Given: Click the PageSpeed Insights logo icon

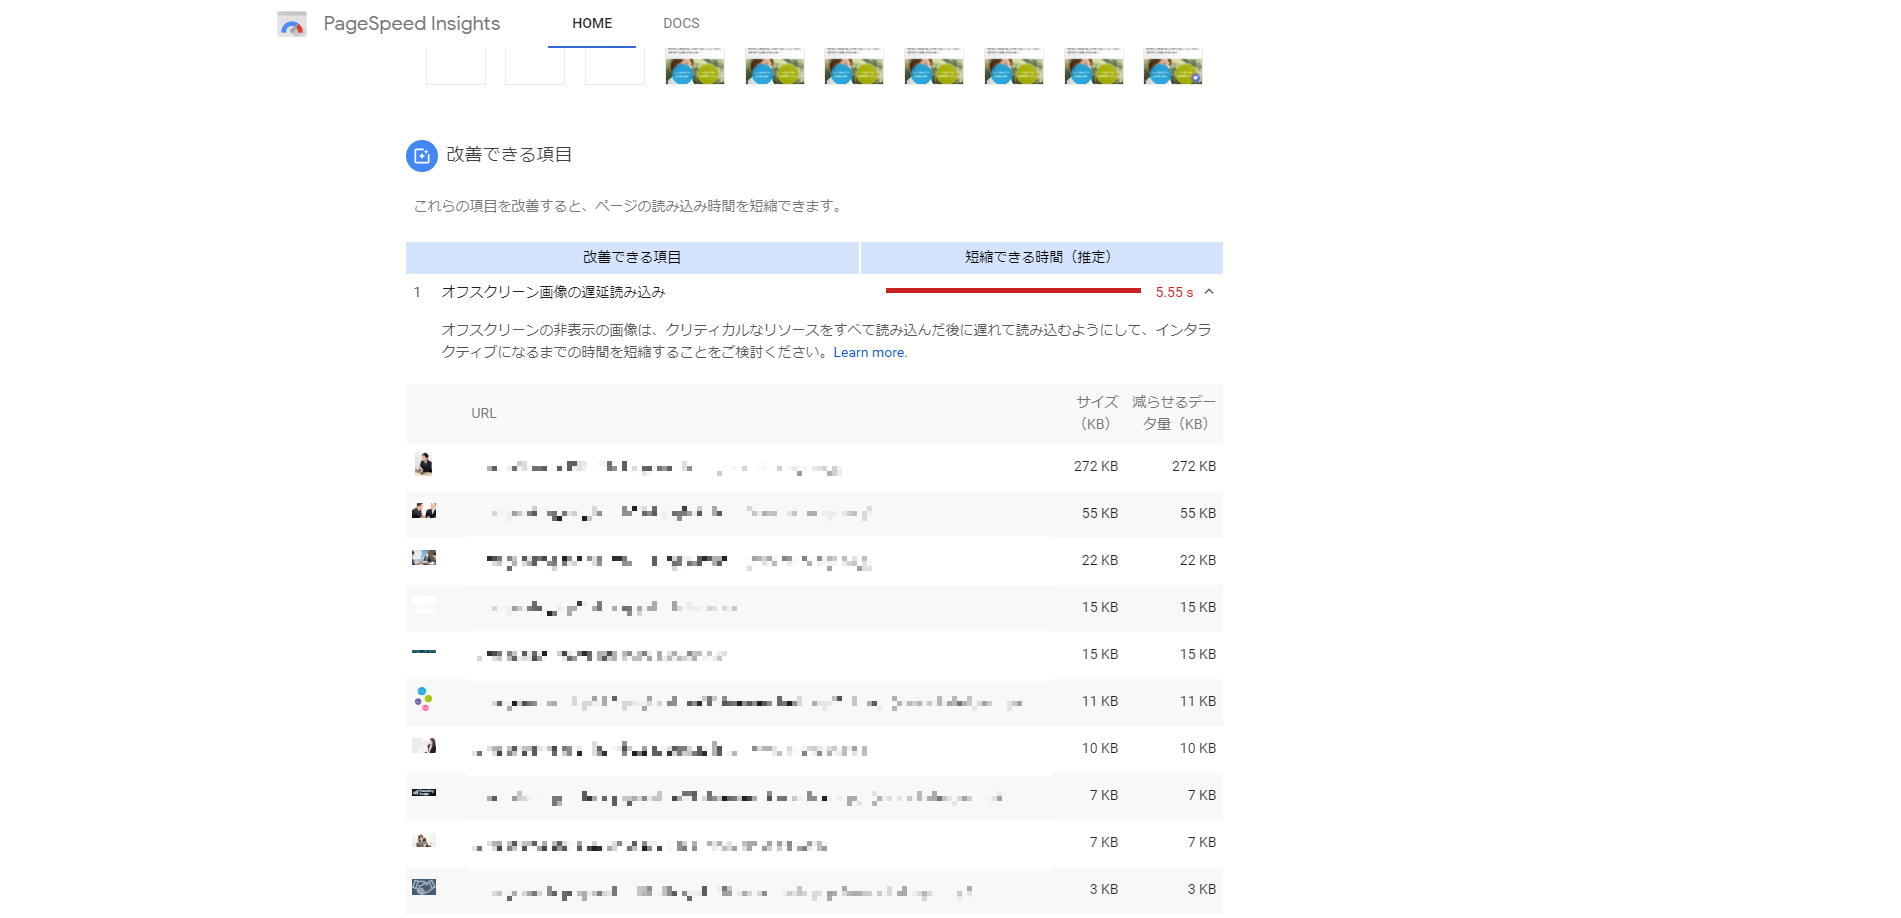Looking at the screenshot, I should pos(292,24).
